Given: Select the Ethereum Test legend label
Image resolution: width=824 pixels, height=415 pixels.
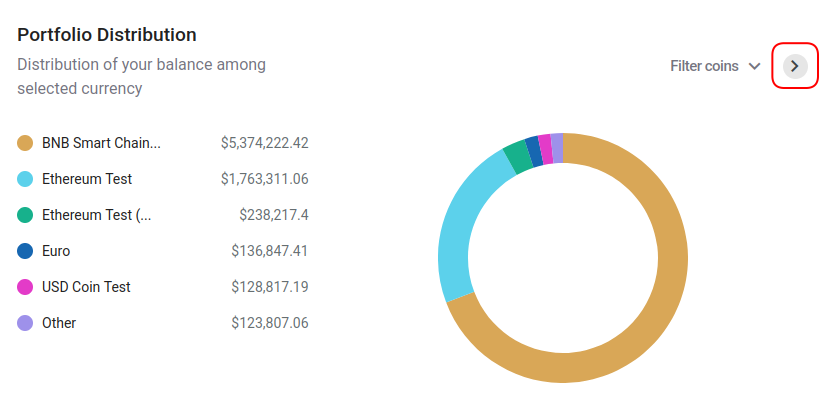Looking at the screenshot, I should click(x=87, y=179).
